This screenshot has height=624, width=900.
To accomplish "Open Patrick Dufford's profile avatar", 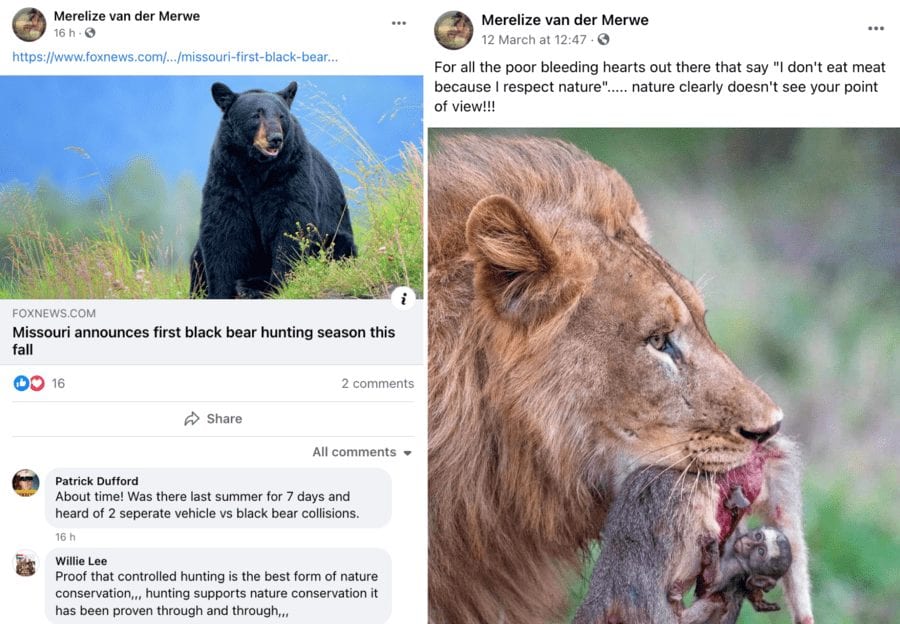I will point(26,483).
